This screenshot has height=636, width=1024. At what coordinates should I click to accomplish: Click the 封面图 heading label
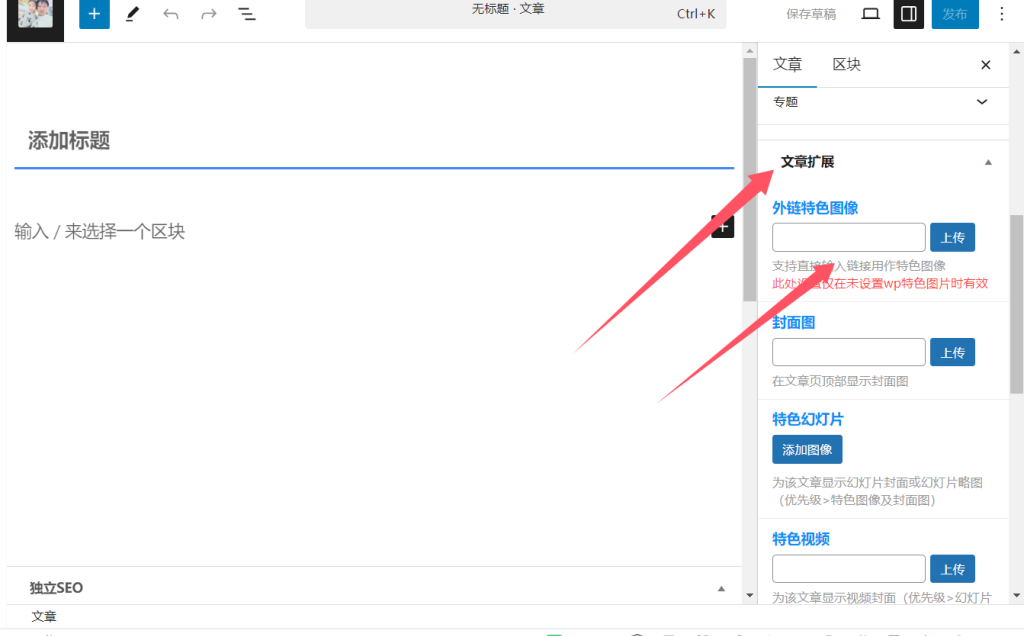[793, 323]
